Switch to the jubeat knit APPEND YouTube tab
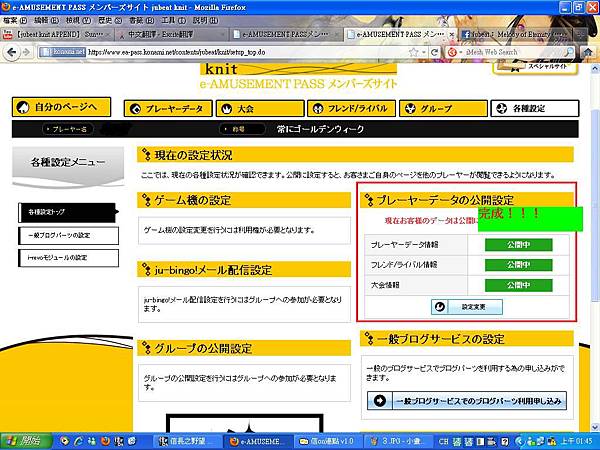The image size is (600, 450). tap(57, 34)
